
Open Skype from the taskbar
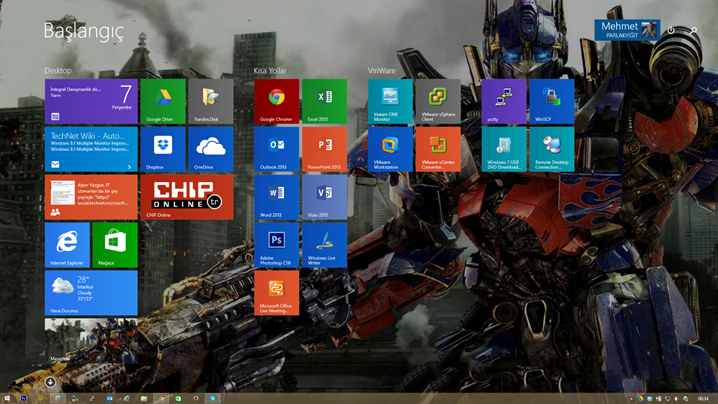pos(212,399)
